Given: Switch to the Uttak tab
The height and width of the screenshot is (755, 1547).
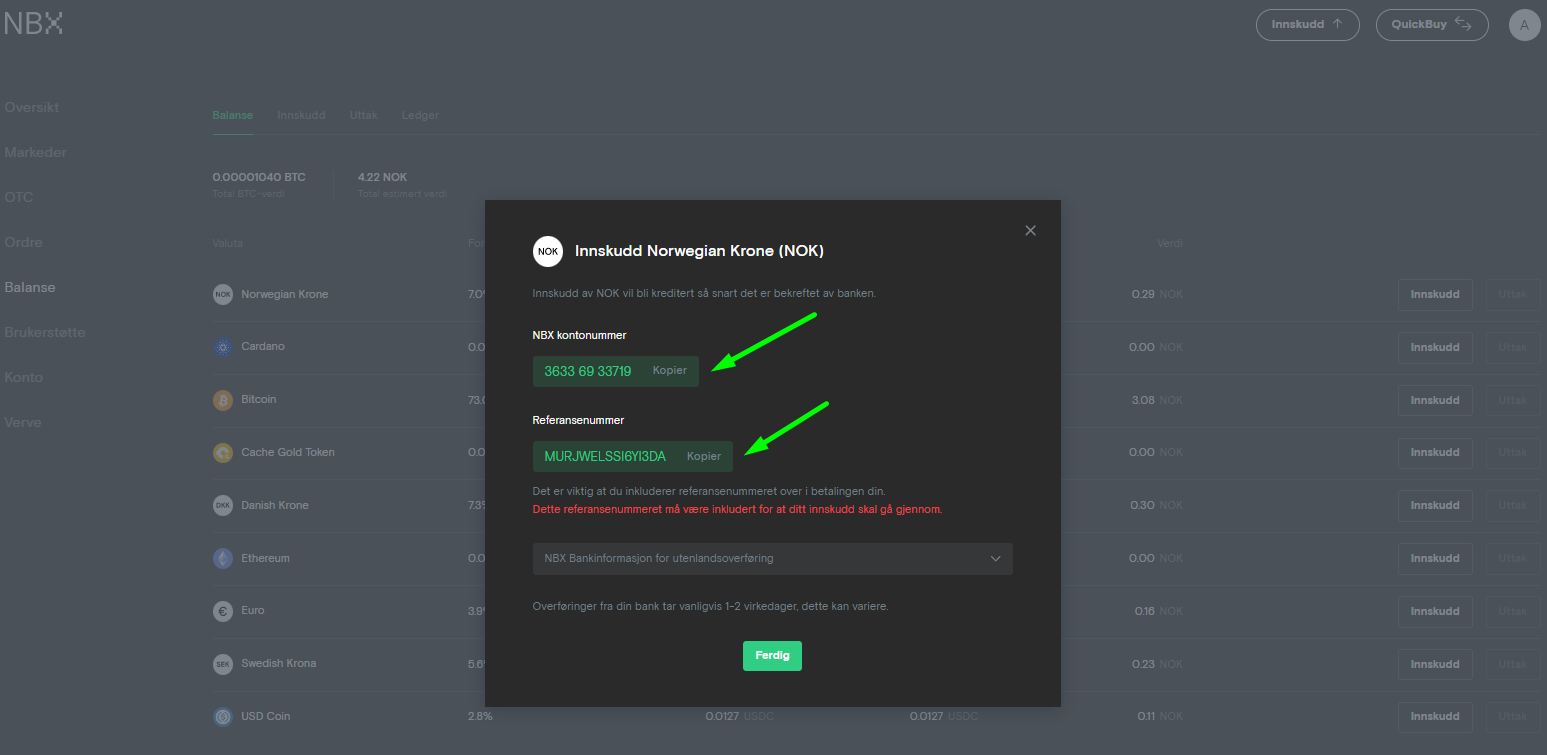Looking at the screenshot, I should point(363,115).
